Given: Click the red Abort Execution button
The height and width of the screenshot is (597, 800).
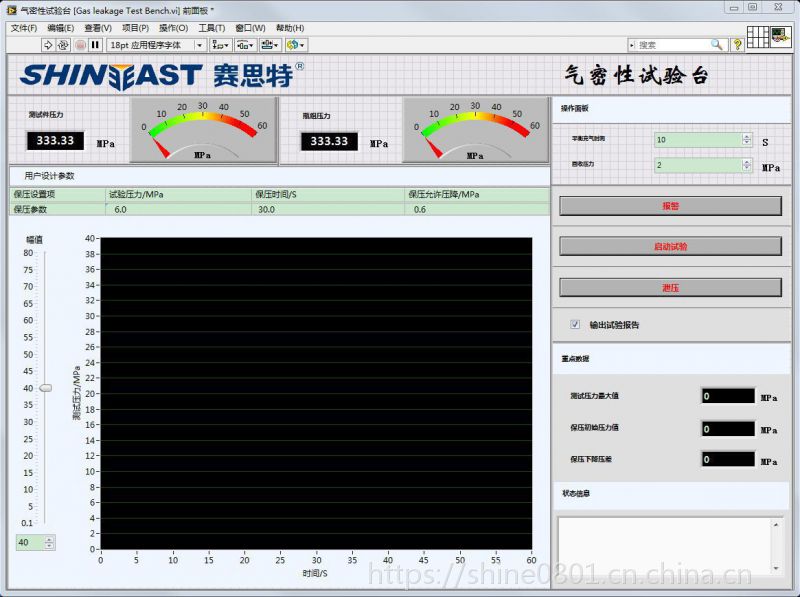Looking at the screenshot, I should [x=80, y=45].
